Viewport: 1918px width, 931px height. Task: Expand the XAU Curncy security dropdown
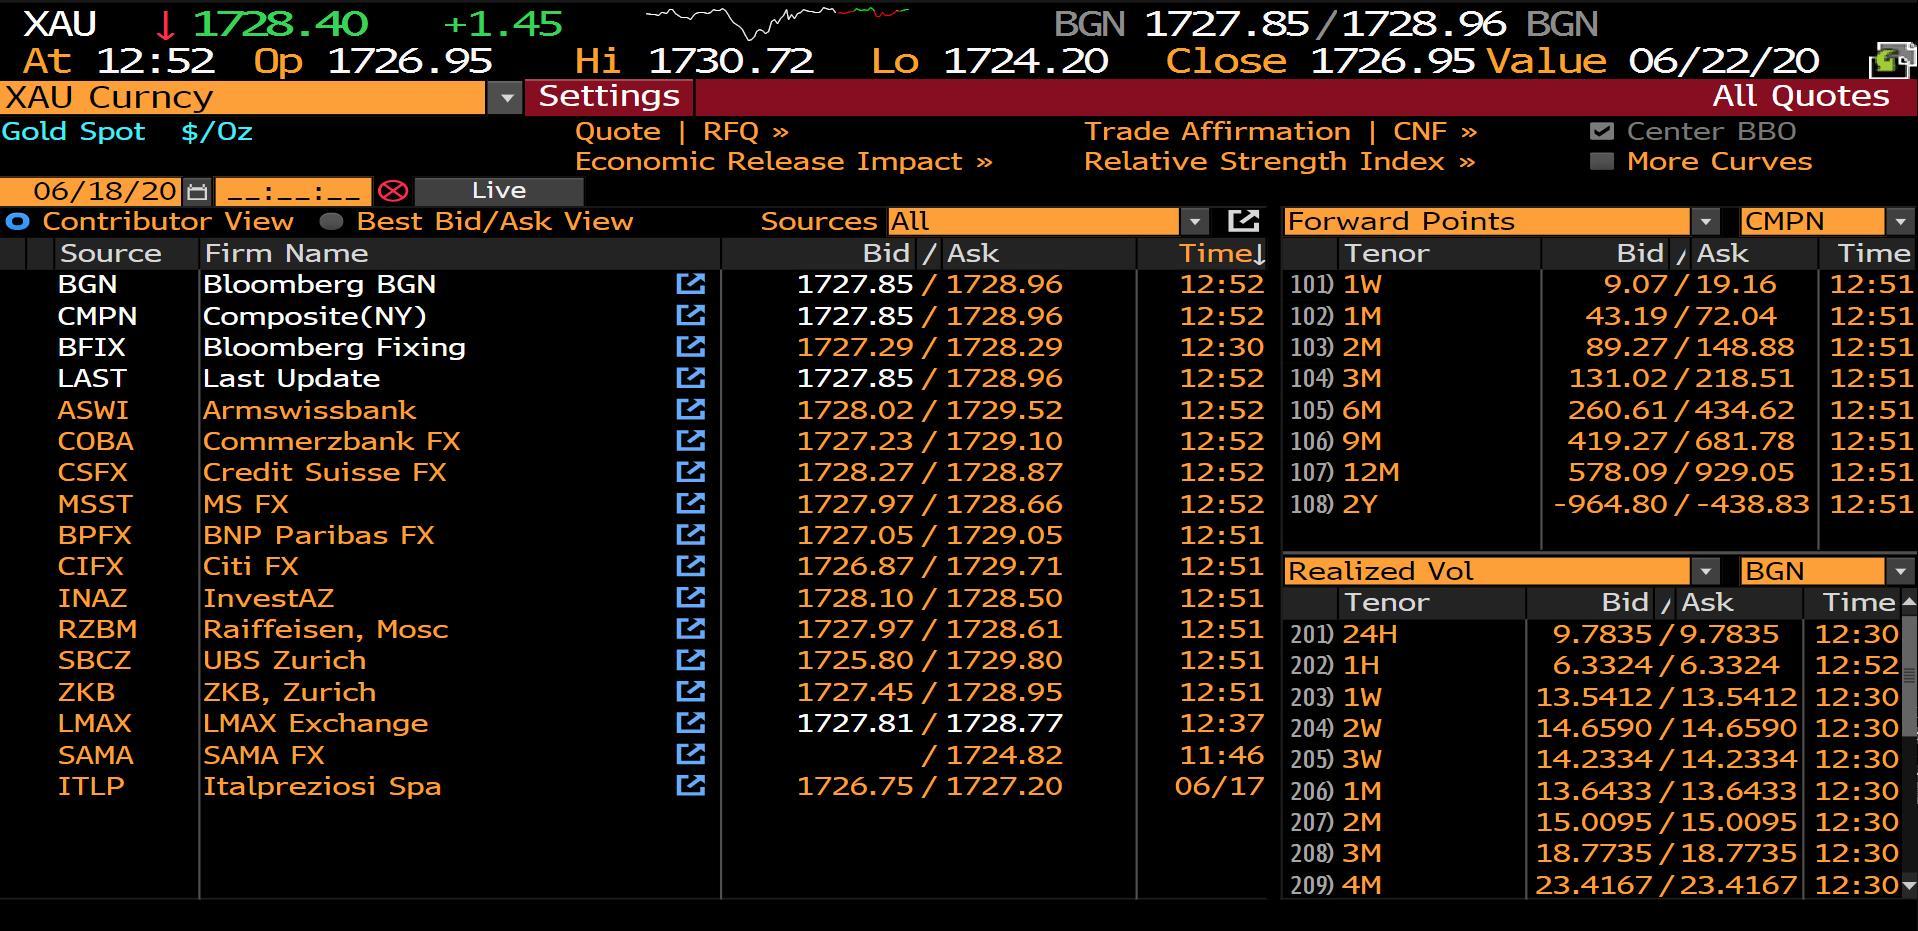(506, 98)
